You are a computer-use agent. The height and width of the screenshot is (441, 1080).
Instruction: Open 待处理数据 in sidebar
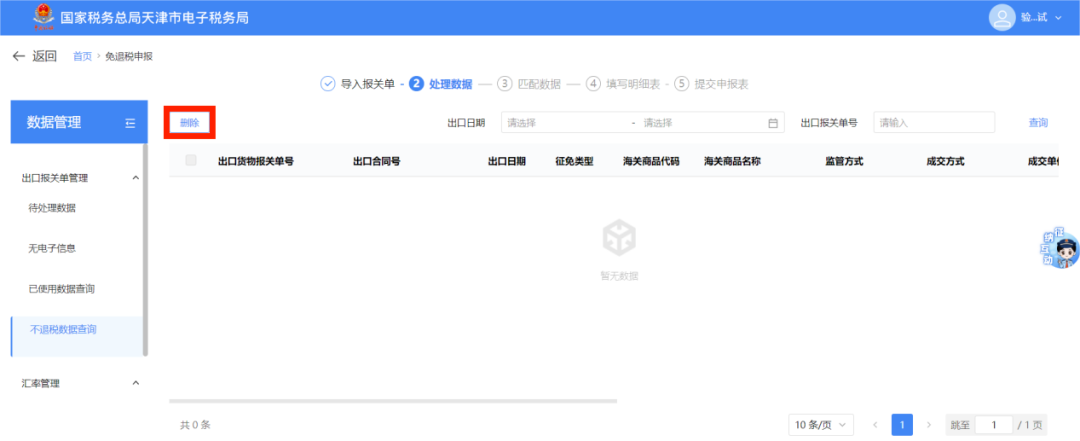[x=52, y=208]
